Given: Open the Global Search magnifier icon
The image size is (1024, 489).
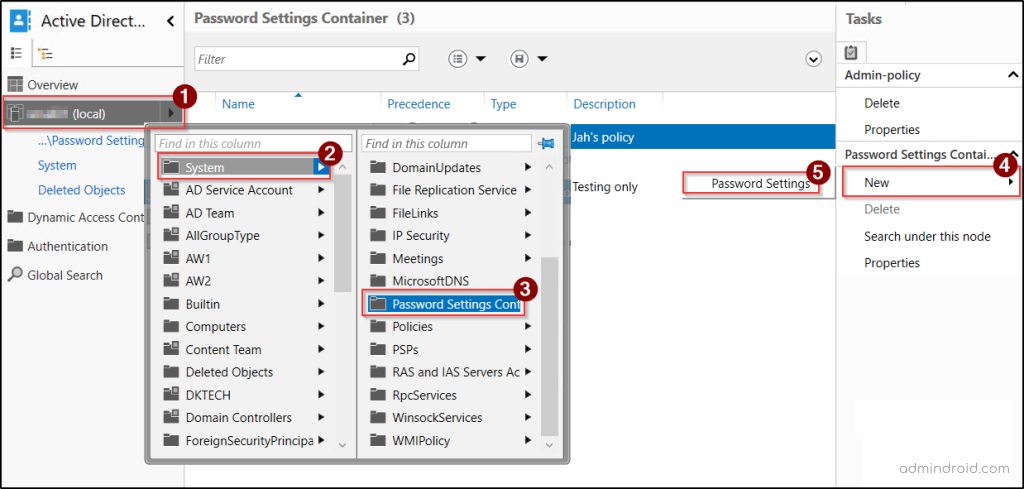Looking at the screenshot, I should [x=15, y=275].
